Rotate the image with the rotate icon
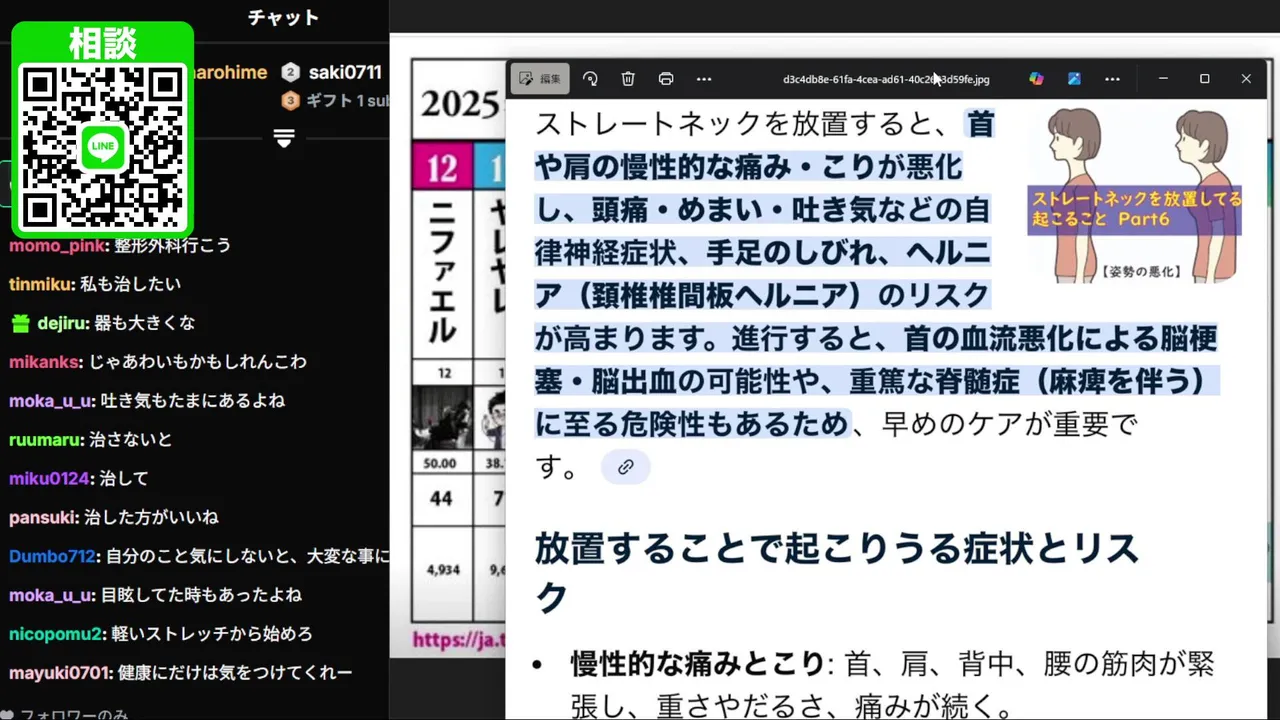This screenshot has width=1280, height=720. coord(590,79)
